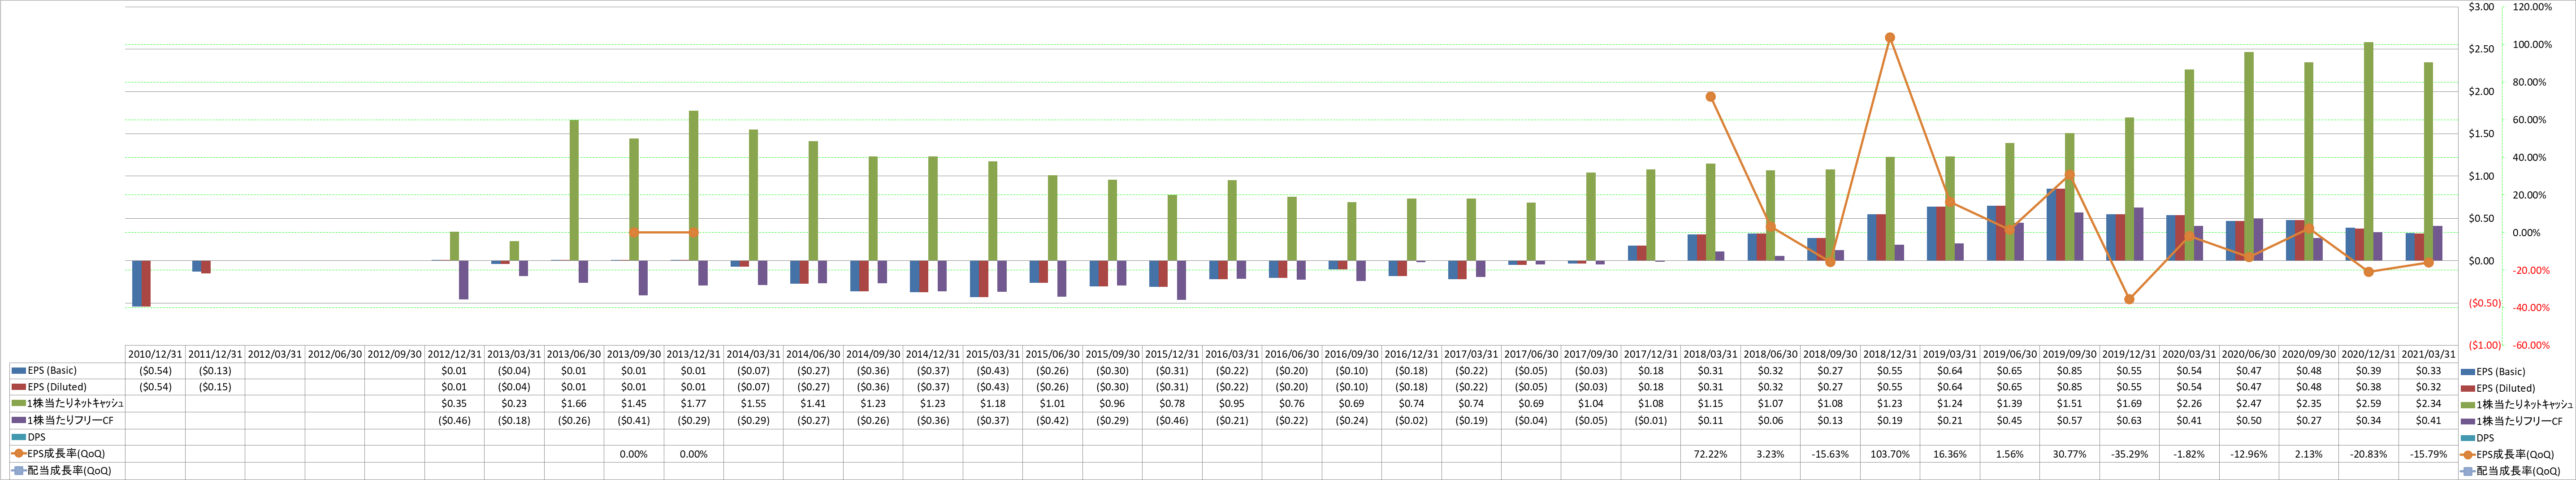Viewport: 2576px width, 480px height.
Task: Click the 72.22% EPS growth cell for 2018/03/31
Action: pos(1710,454)
